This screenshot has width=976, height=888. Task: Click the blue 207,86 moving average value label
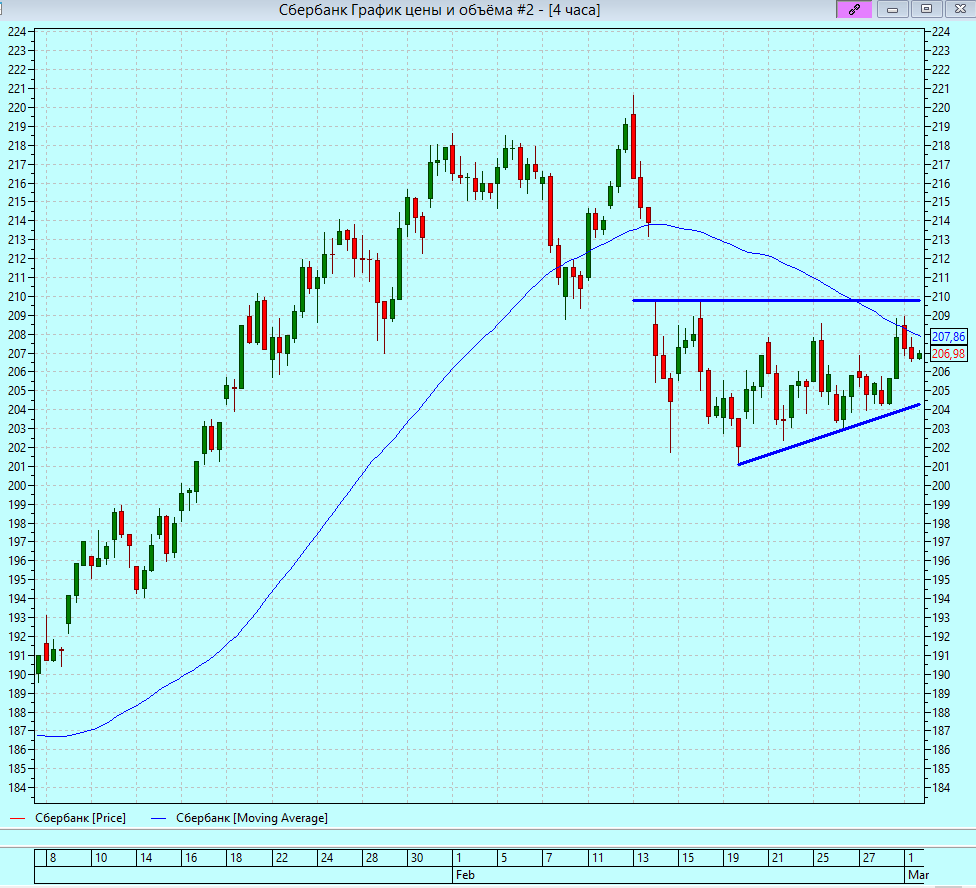pos(949,337)
